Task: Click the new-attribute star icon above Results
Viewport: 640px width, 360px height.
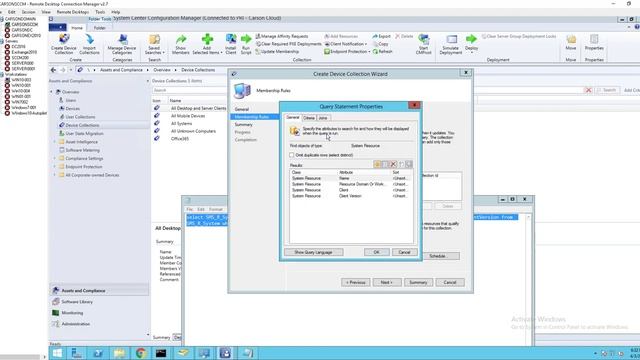Action: pyautogui.click(x=377, y=164)
